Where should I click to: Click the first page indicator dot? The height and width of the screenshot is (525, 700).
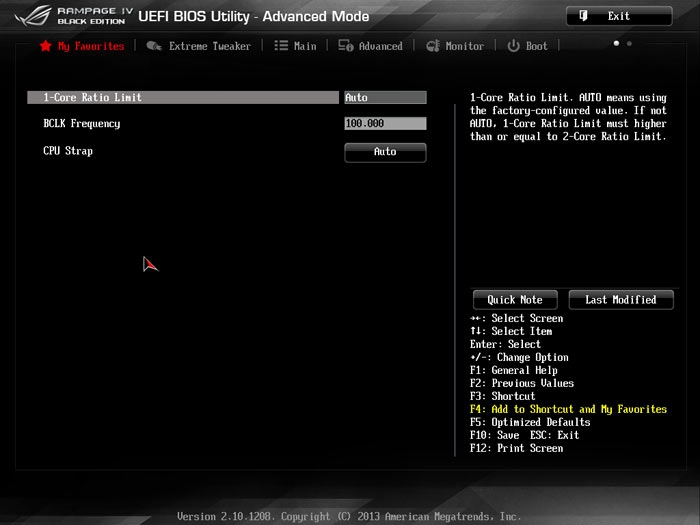[616, 43]
